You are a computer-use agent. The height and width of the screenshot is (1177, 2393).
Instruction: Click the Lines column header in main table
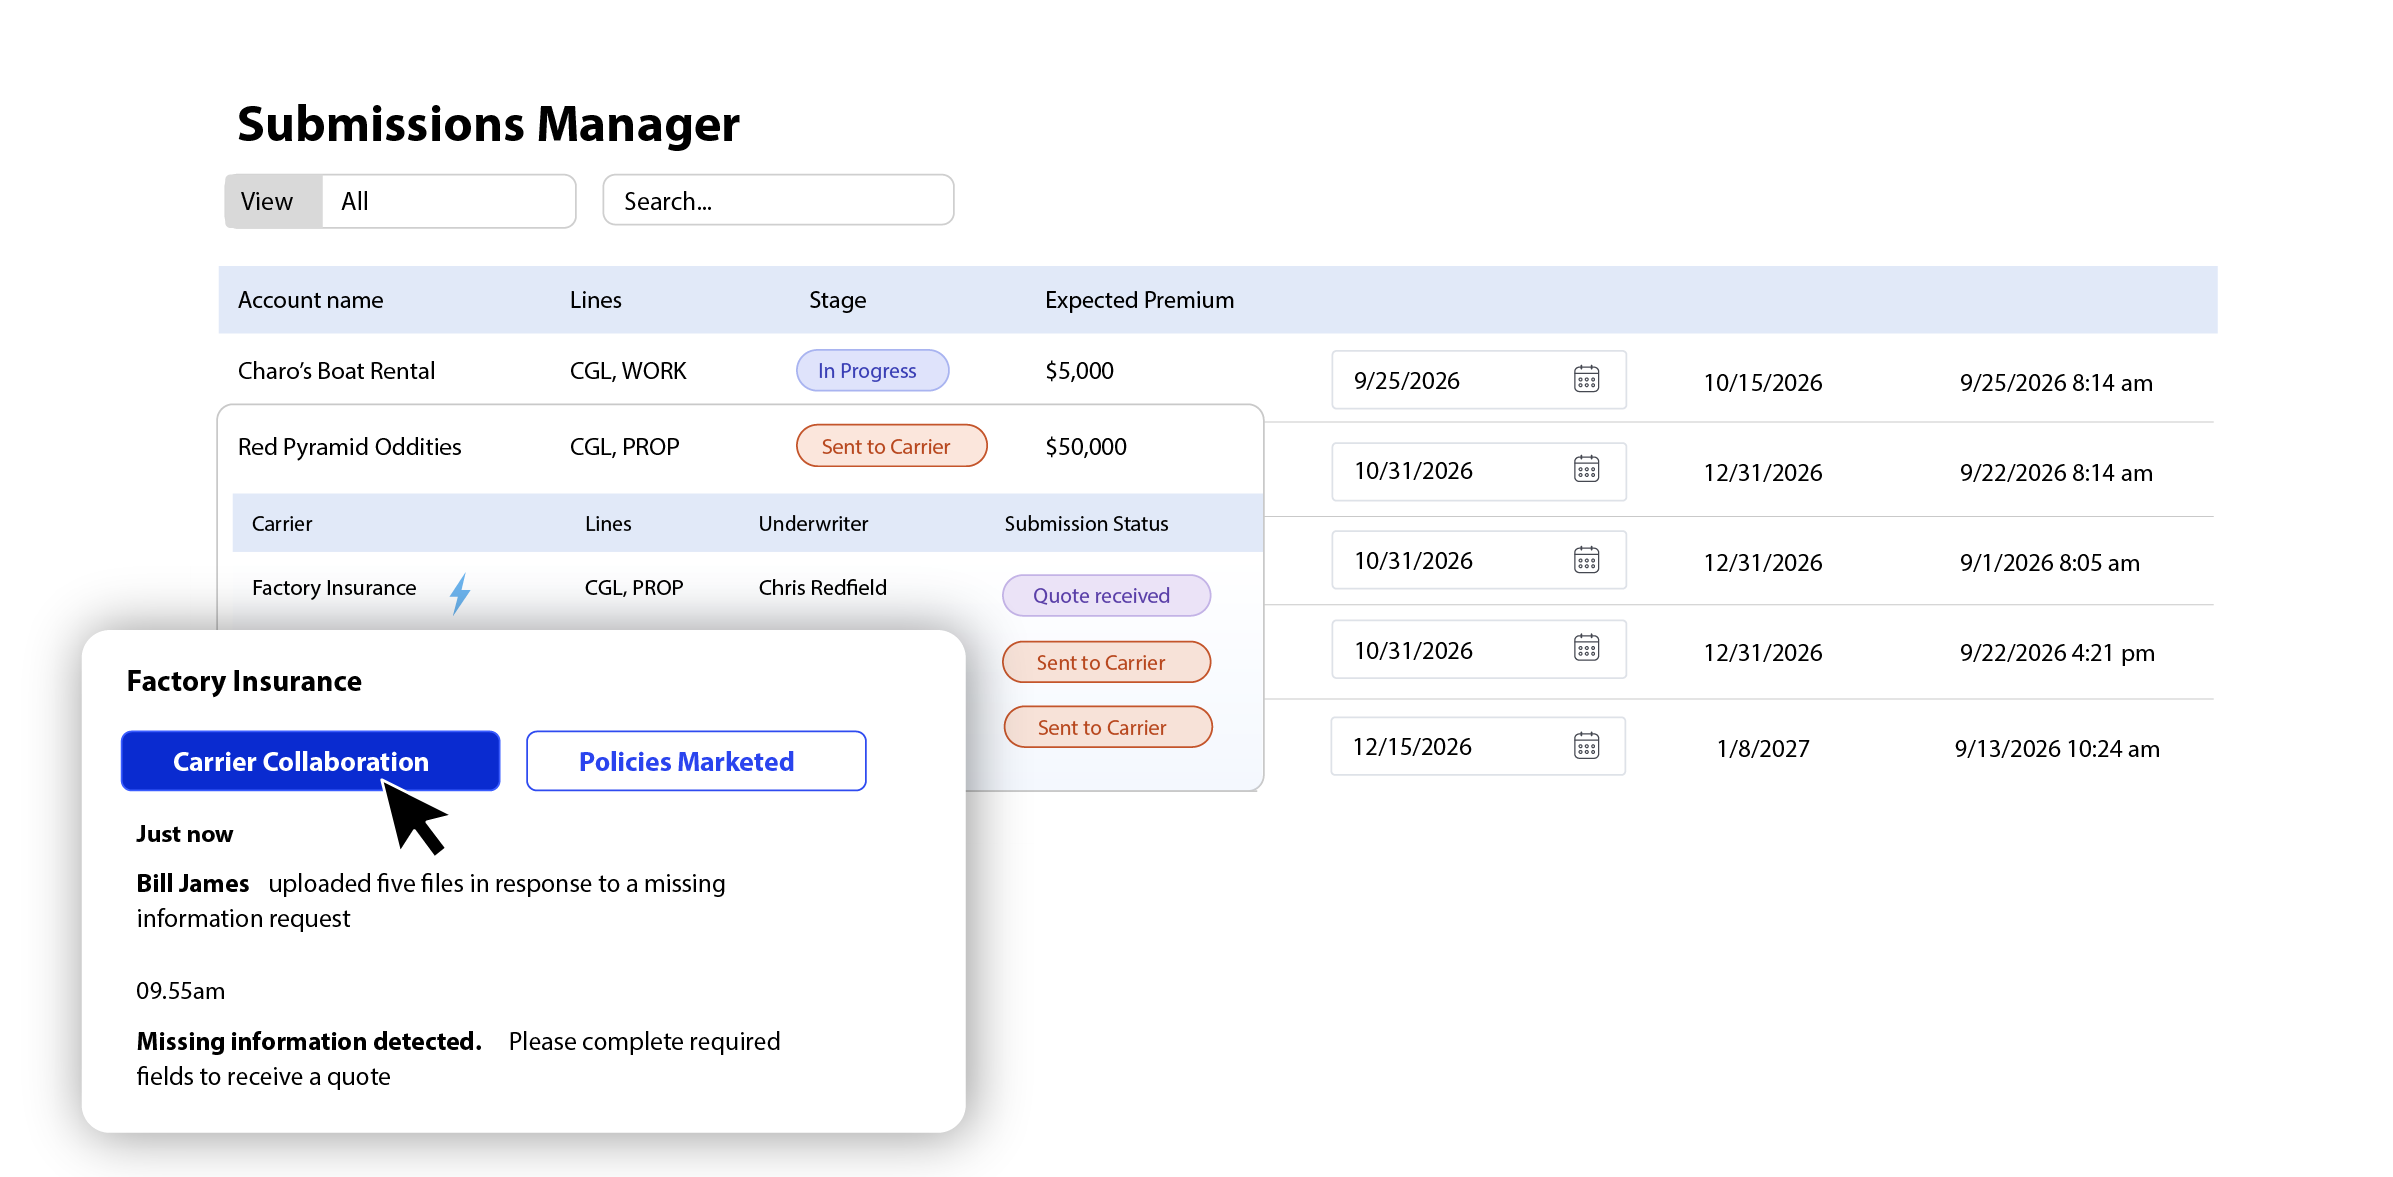pos(595,300)
